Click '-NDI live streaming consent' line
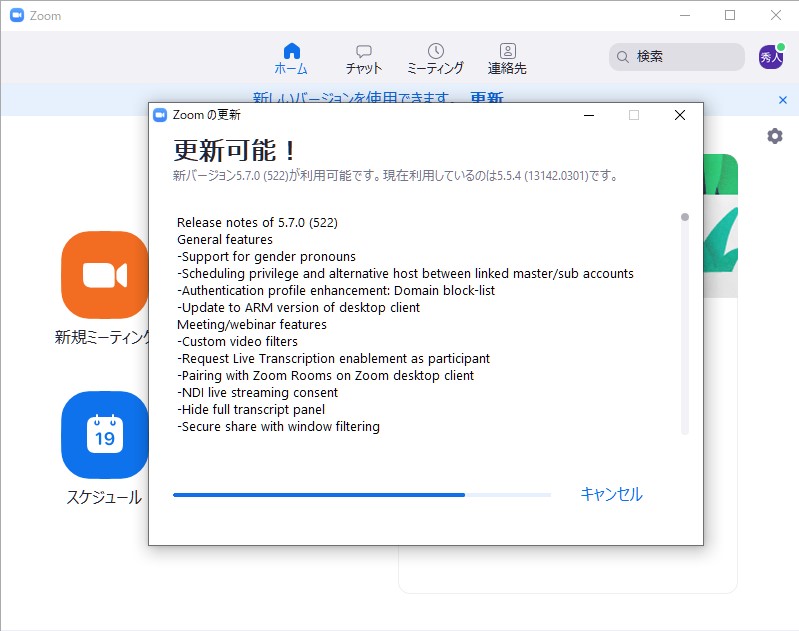Image resolution: width=799 pixels, height=631 pixels. (257, 392)
